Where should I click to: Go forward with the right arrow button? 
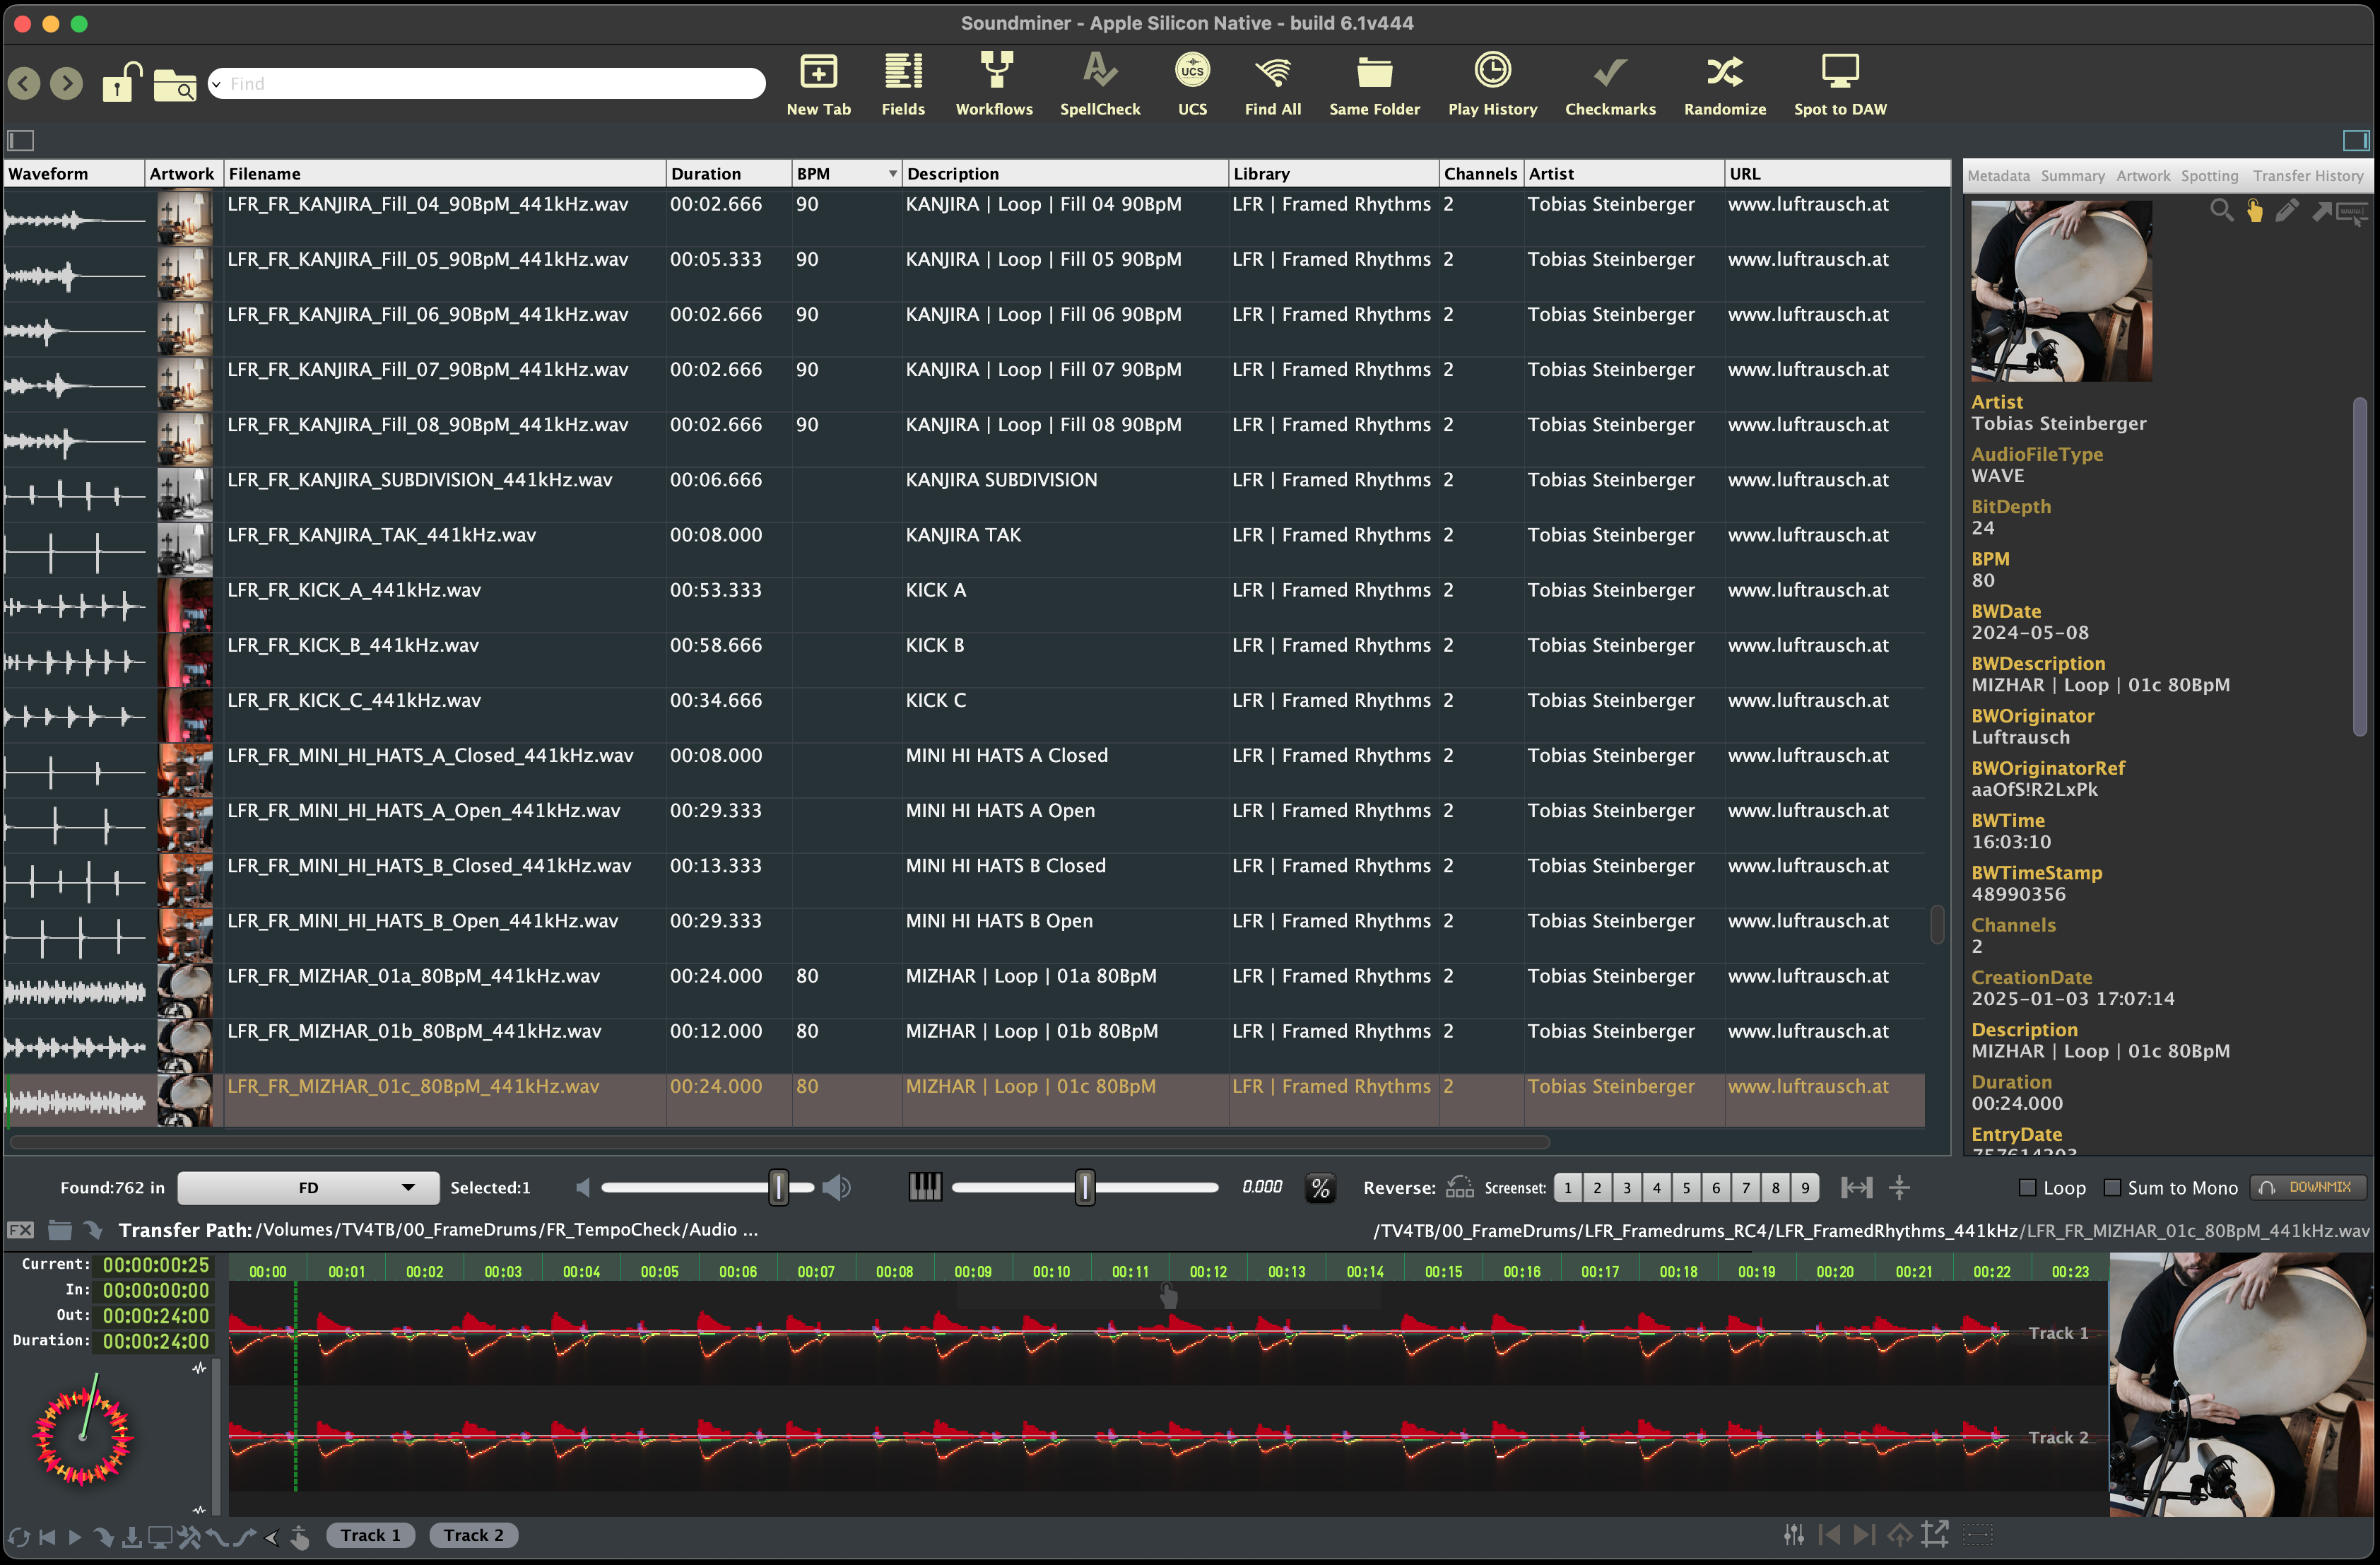tap(66, 83)
